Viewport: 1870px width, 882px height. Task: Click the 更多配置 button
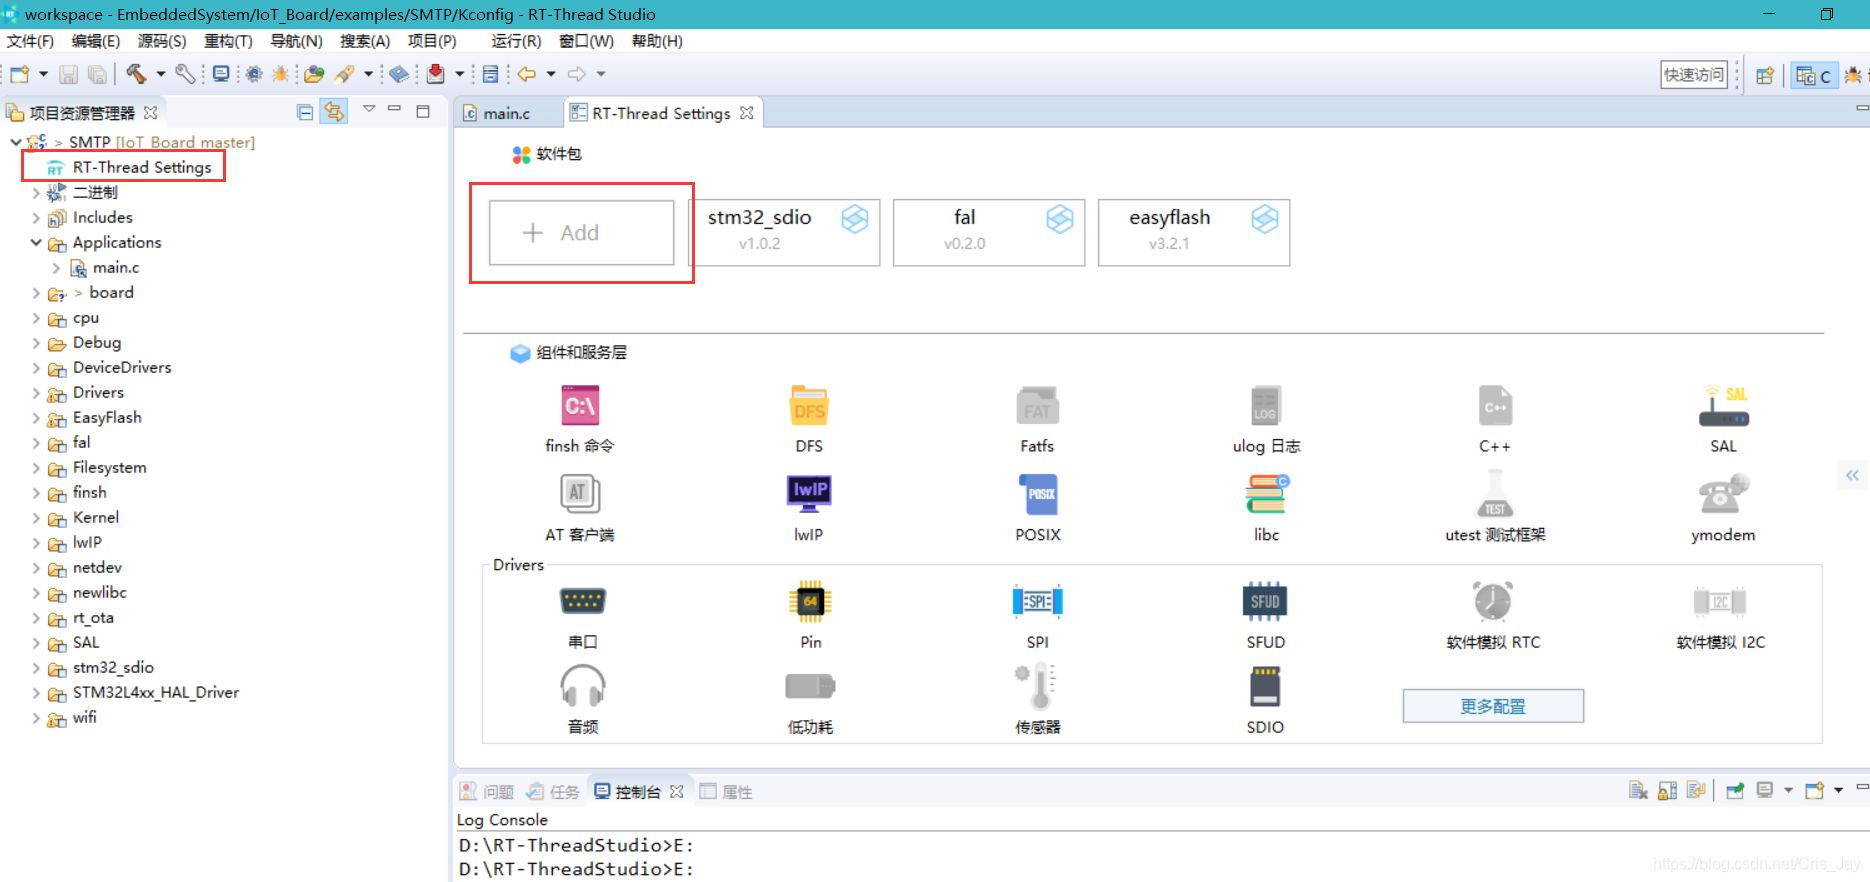coord(1493,706)
